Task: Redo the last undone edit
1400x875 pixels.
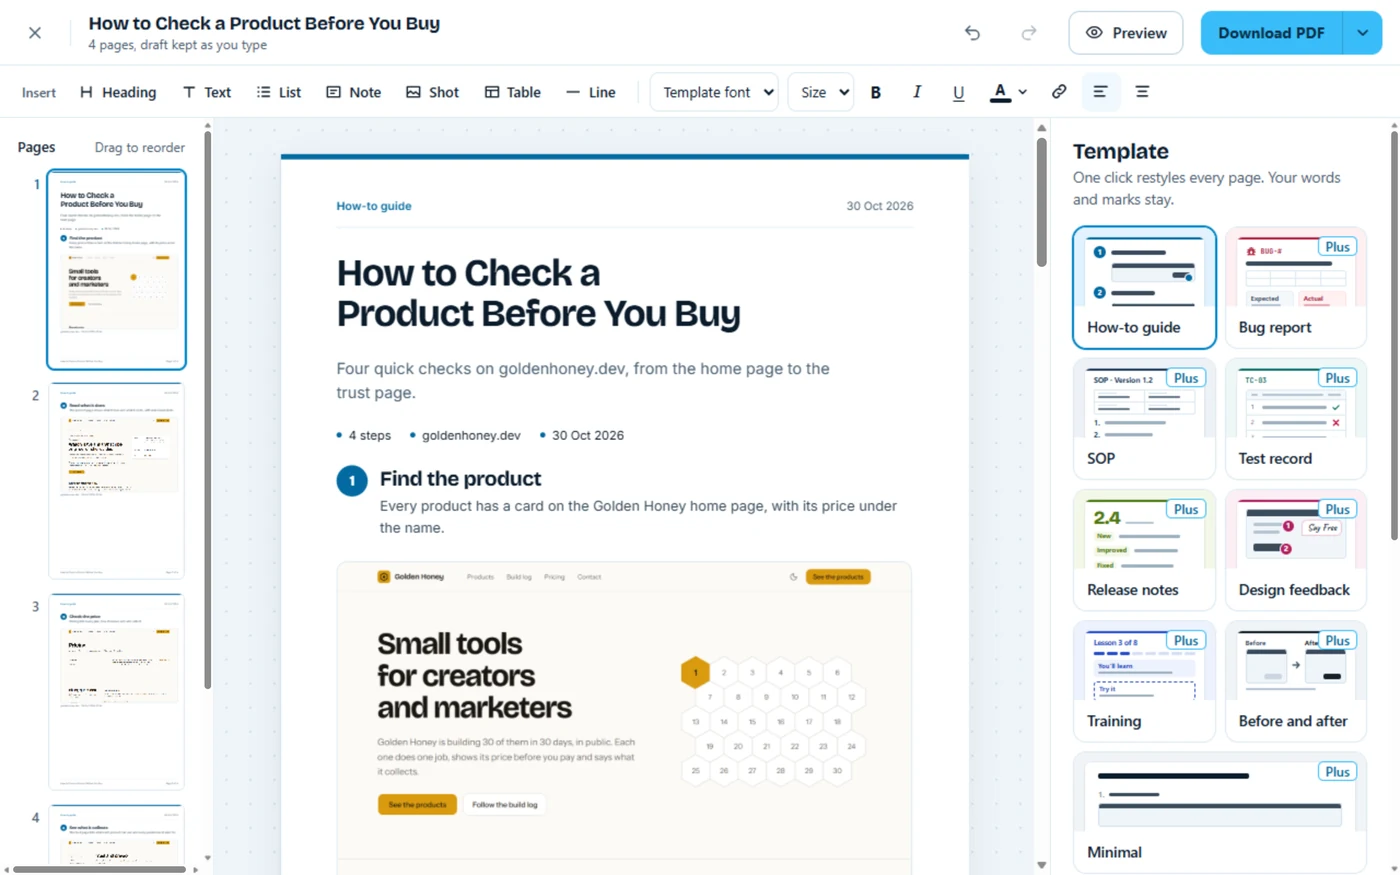Action: point(1028,33)
